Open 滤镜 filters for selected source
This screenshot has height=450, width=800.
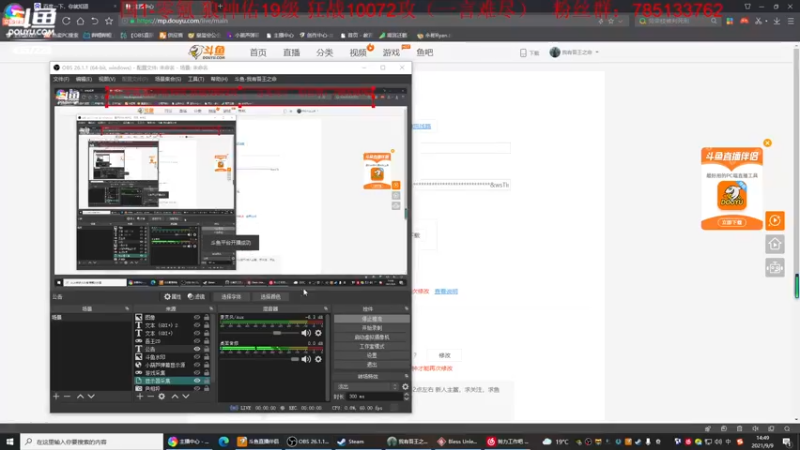[196, 296]
